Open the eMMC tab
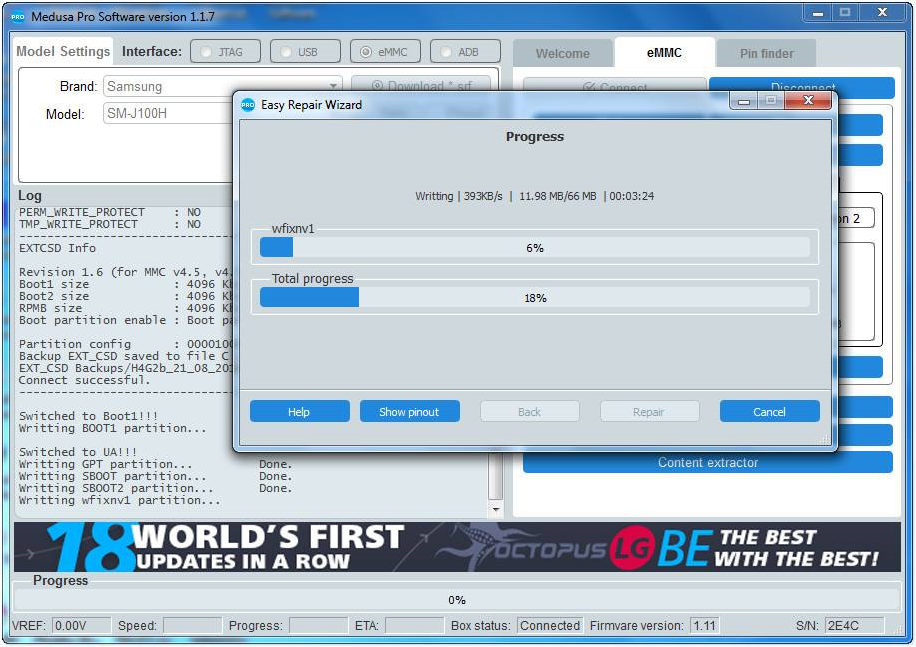916x647 pixels. tap(664, 53)
